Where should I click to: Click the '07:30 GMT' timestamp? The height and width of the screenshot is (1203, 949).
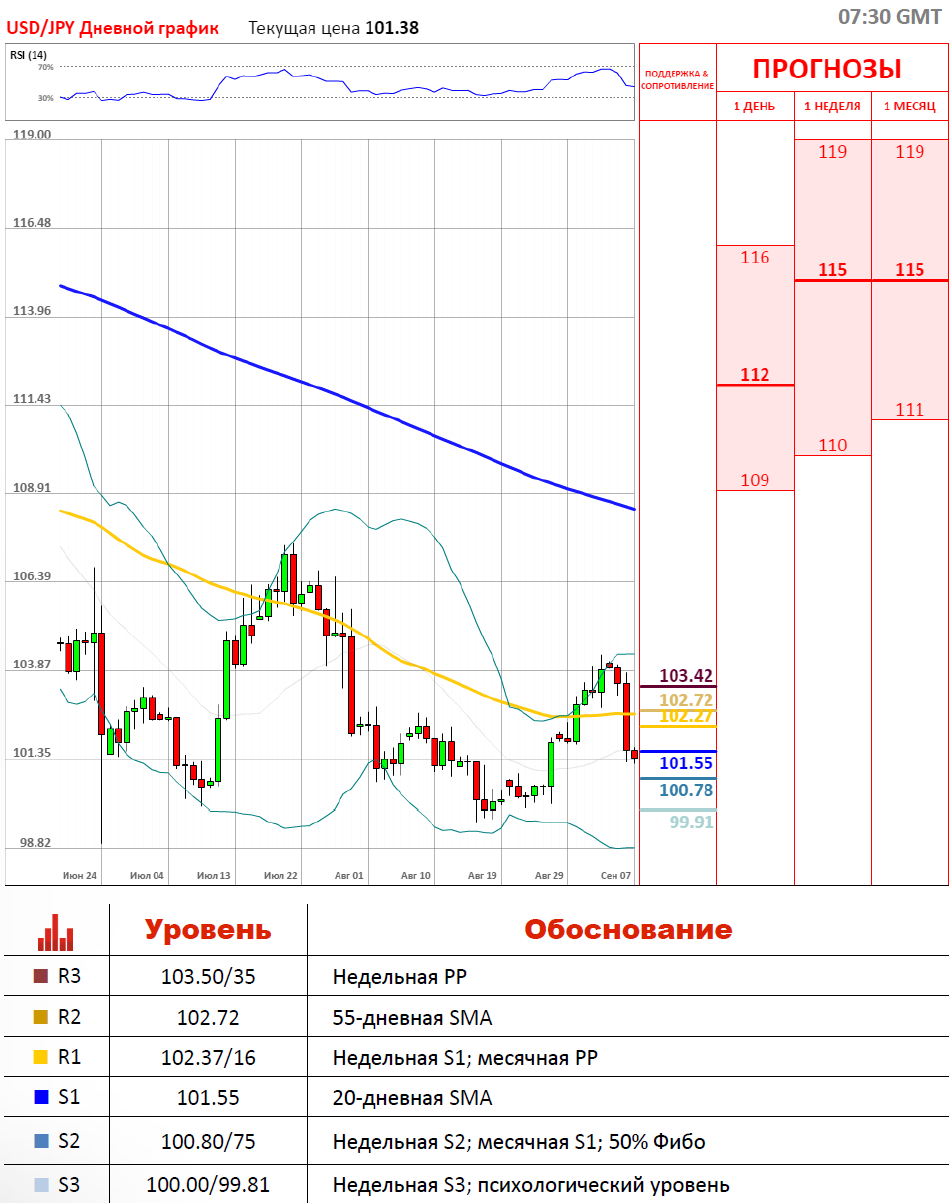pos(889,16)
